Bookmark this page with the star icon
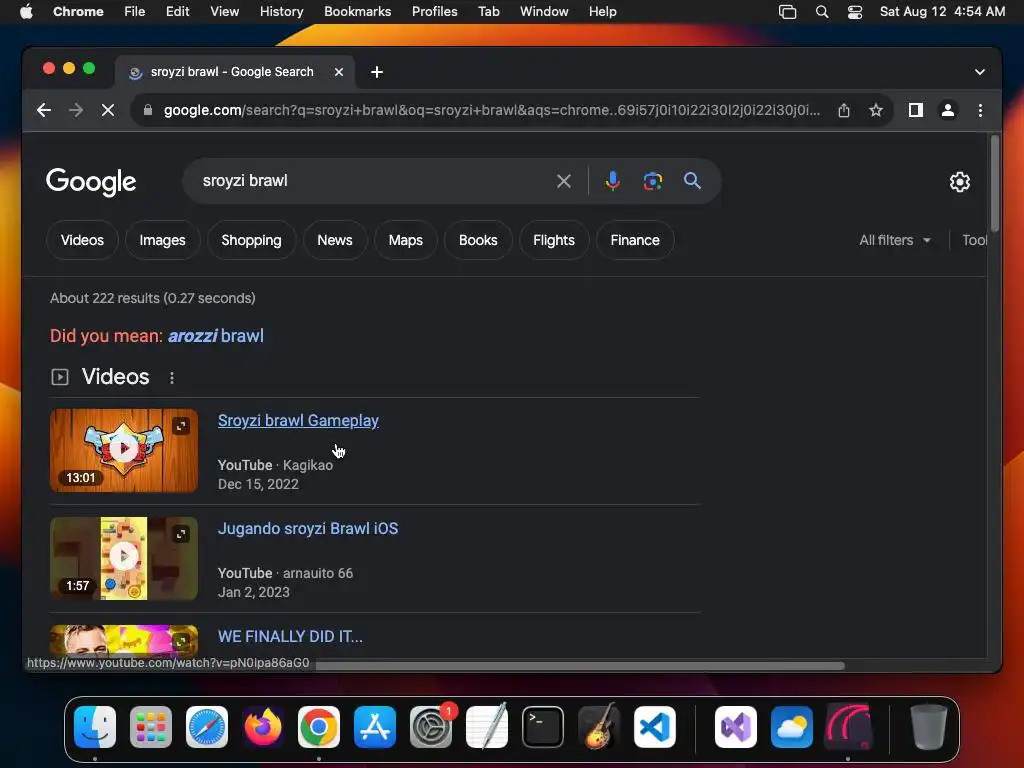The height and width of the screenshot is (768, 1024). click(876, 110)
